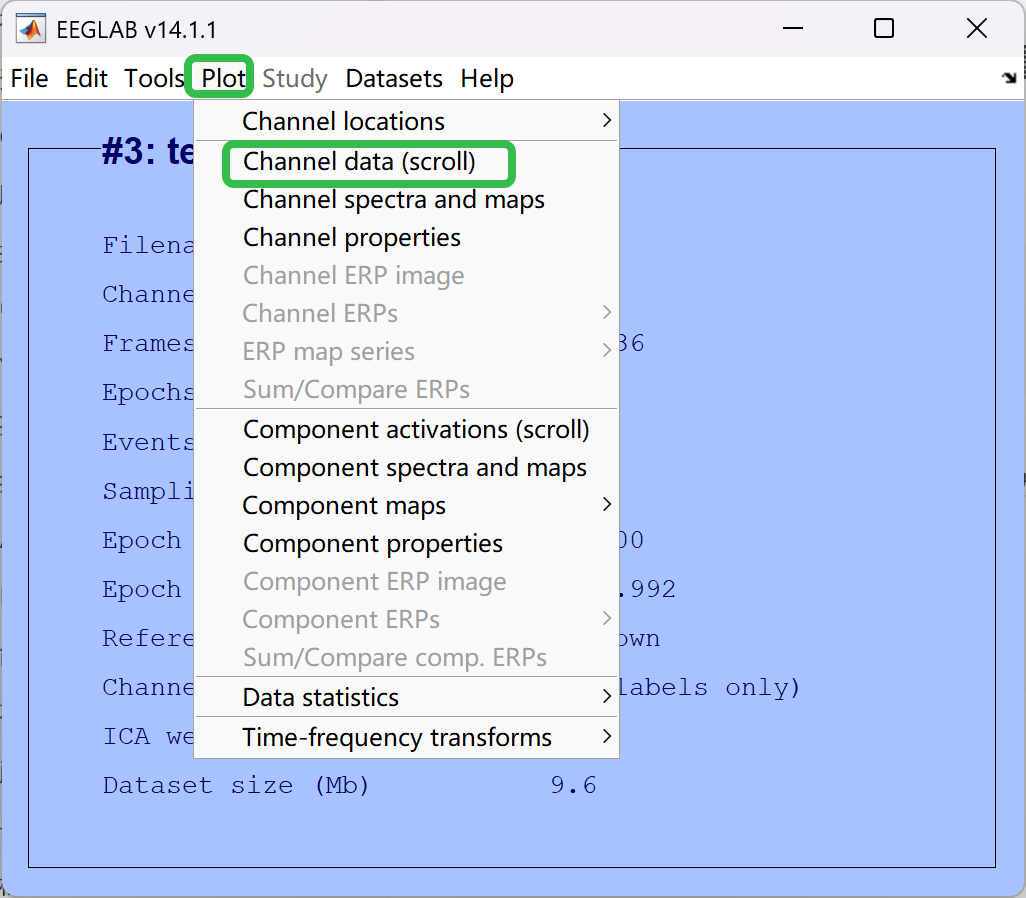Viewport: 1026px width, 898px height.
Task: Open the Tools menu
Action: pyautogui.click(x=154, y=79)
